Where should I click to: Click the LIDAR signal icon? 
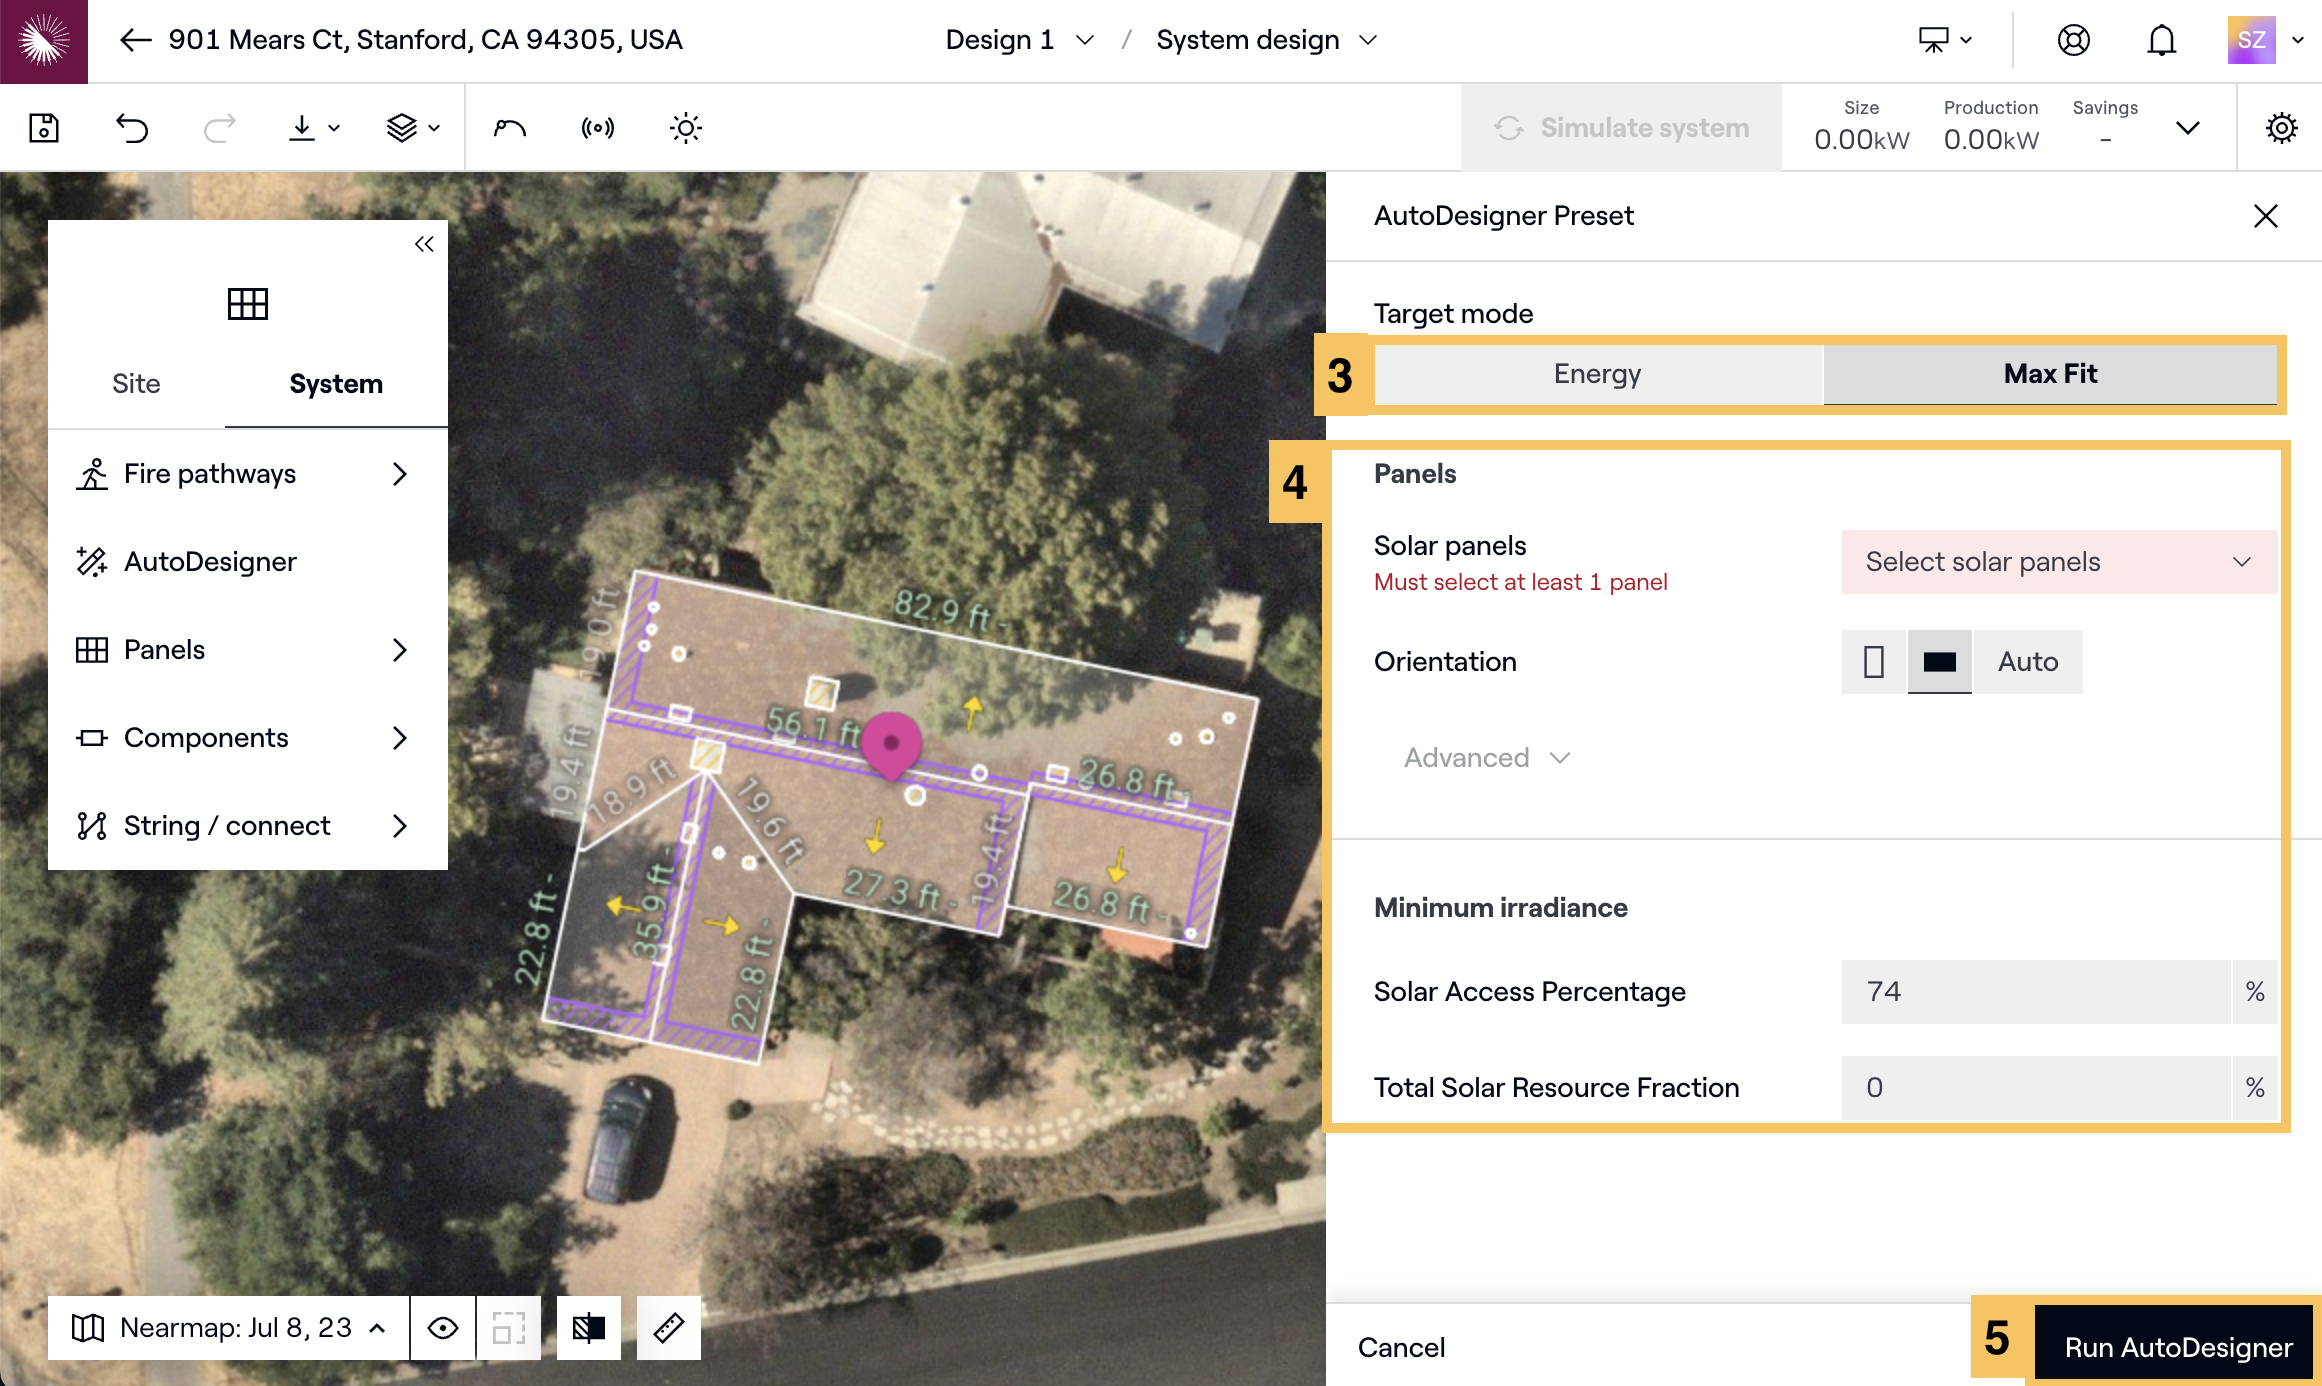tap(597, 128)
